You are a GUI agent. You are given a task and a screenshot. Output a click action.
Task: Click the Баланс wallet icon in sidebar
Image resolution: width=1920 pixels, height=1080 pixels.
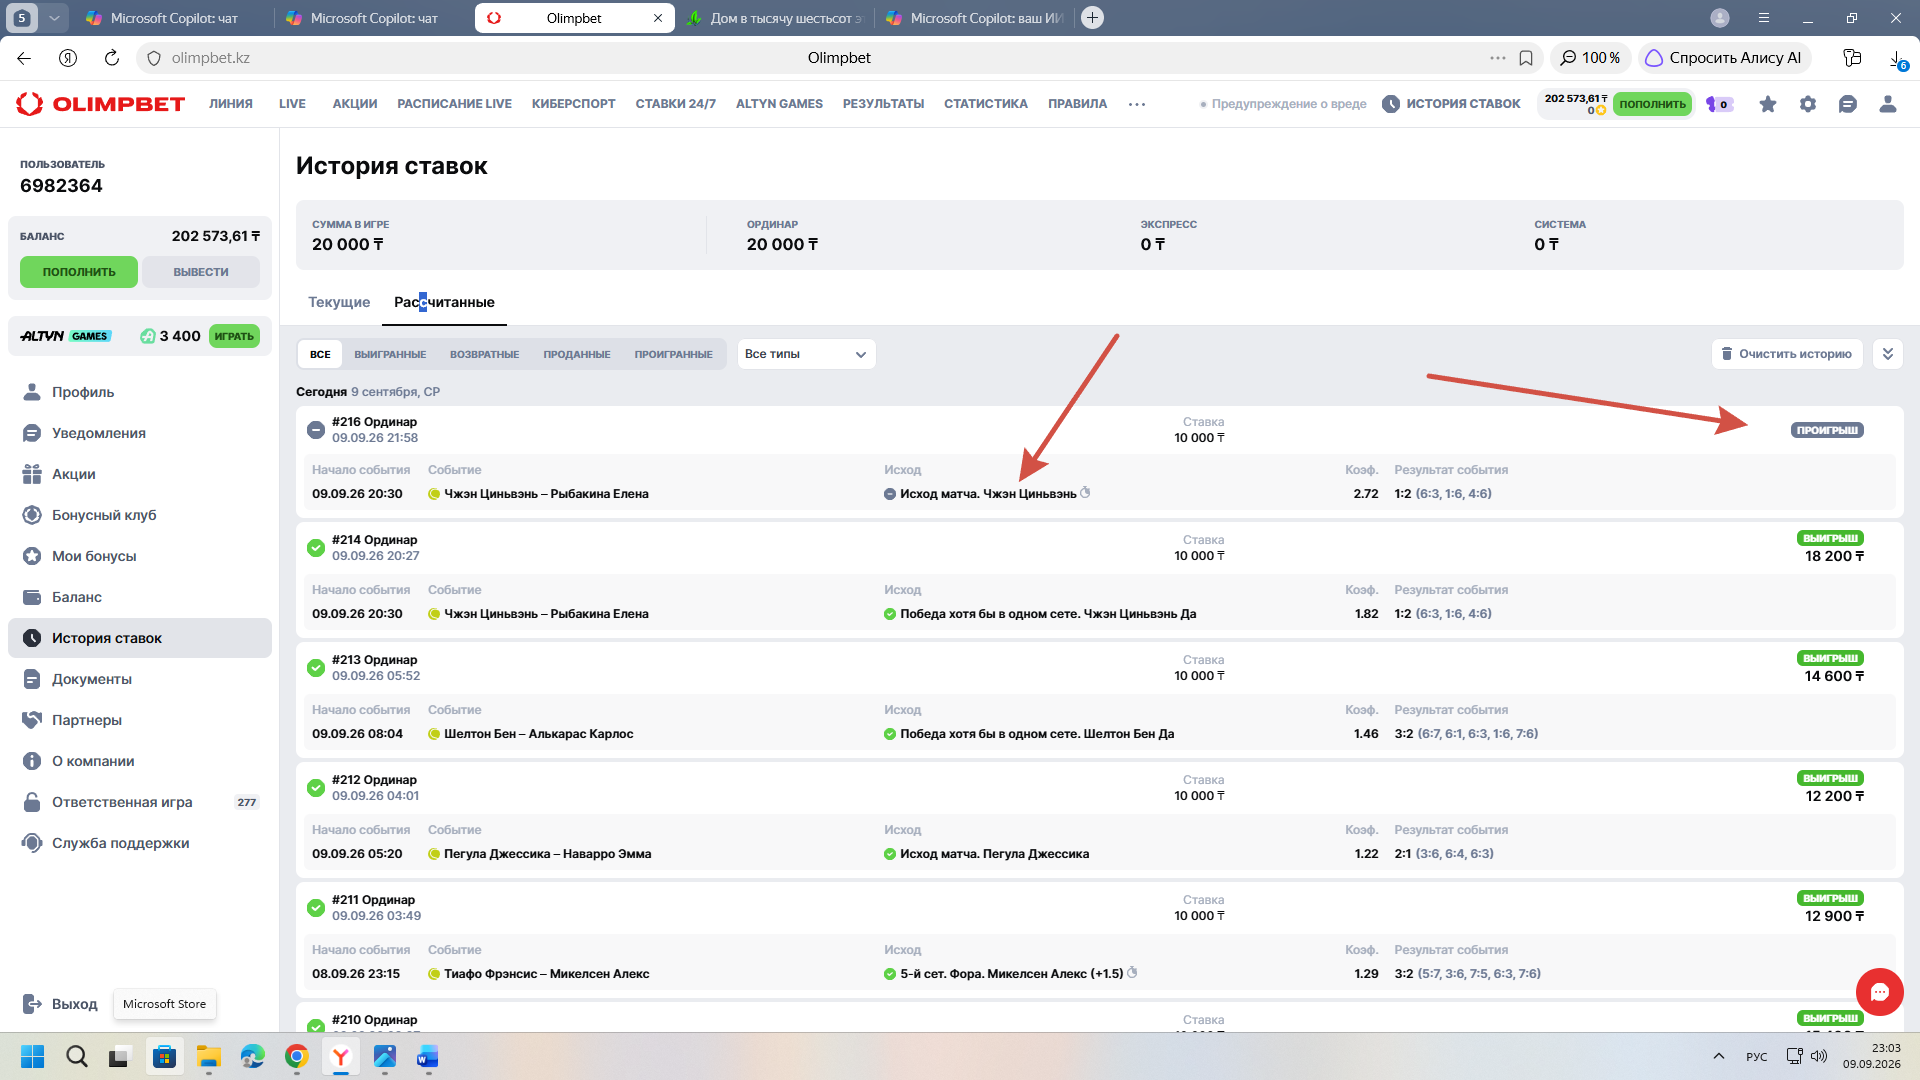32,597
